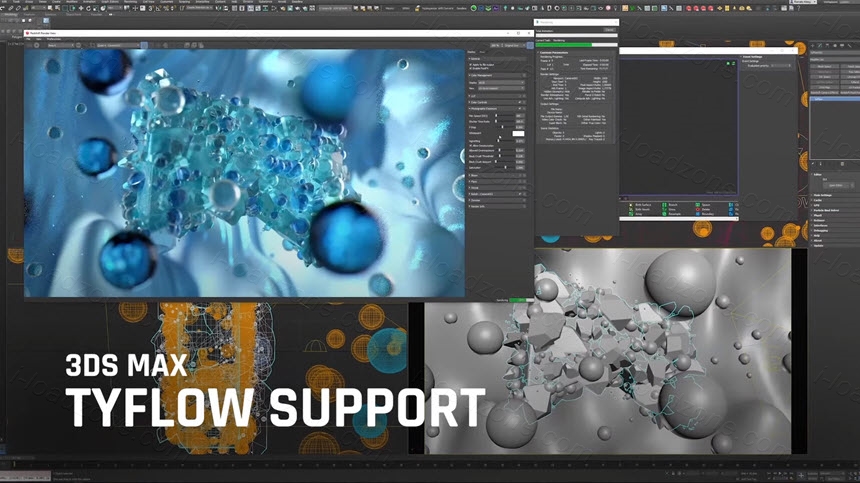Open selection filter dropdown in main toolbar

click(x=38, y=8)
